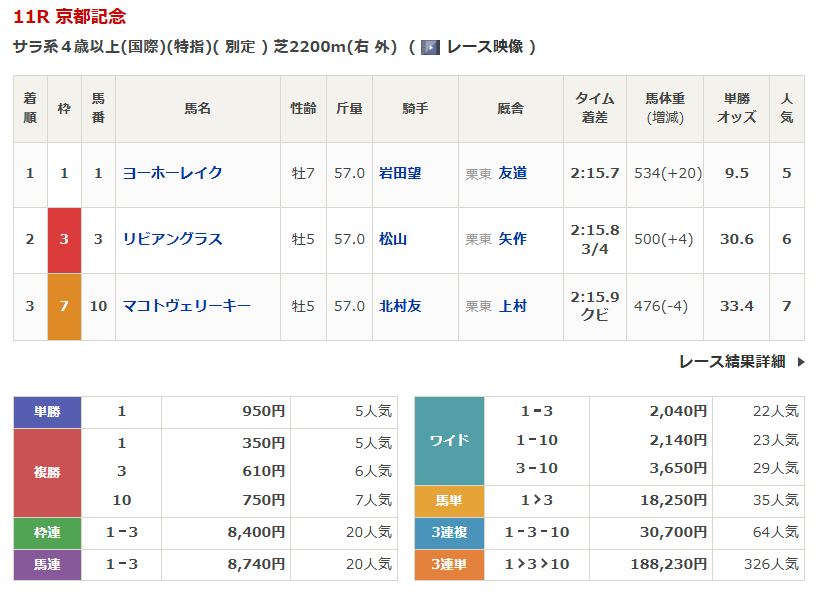Expand レース結果詳細 arrow
The width and height of the screenshot is (819, 592).
[799, 362]
